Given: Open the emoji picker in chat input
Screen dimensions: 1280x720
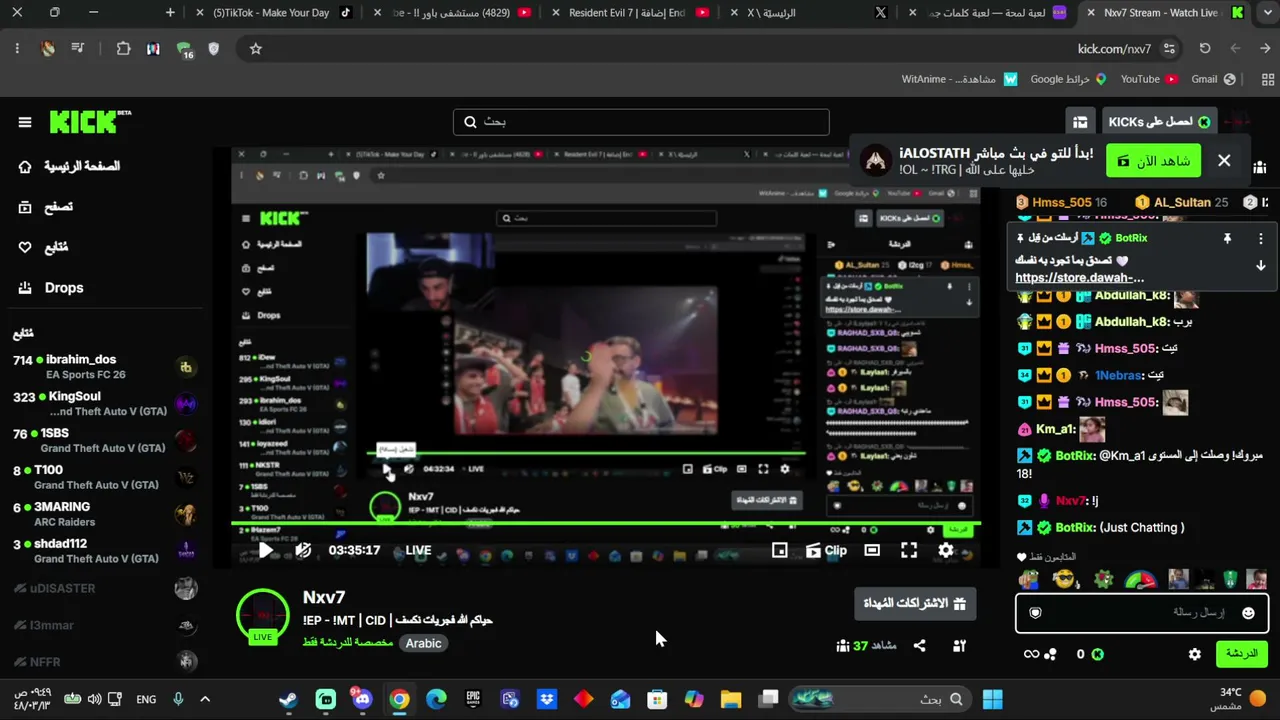Looking at the screenshot, I should (1248, 613).
